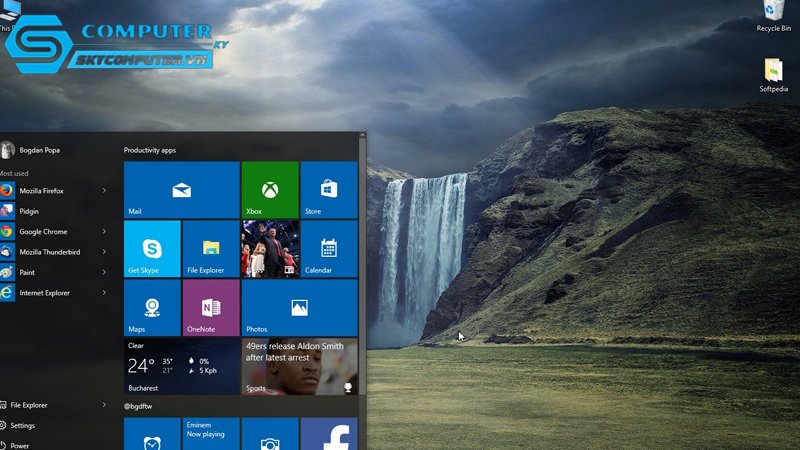Image resolution: width=800 pixels, height=450 pixels.
Task: Launch the Maps tile
Action: (152, 308)
